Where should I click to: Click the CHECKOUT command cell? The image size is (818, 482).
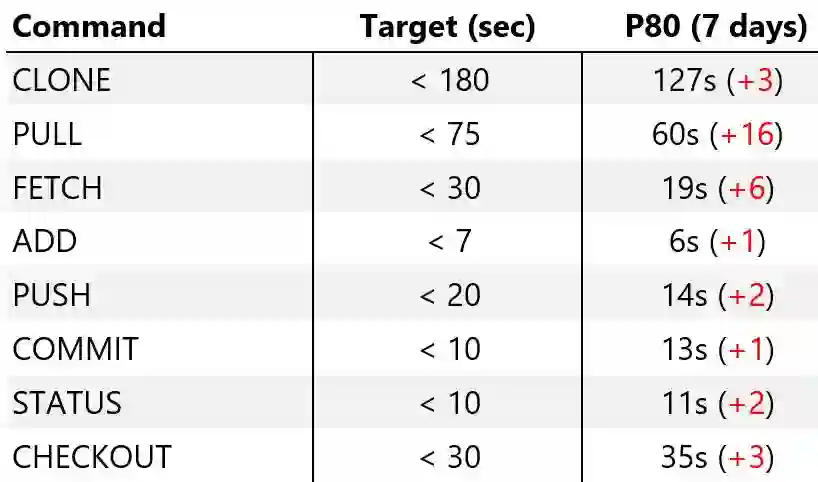click(x=91, y=457)
